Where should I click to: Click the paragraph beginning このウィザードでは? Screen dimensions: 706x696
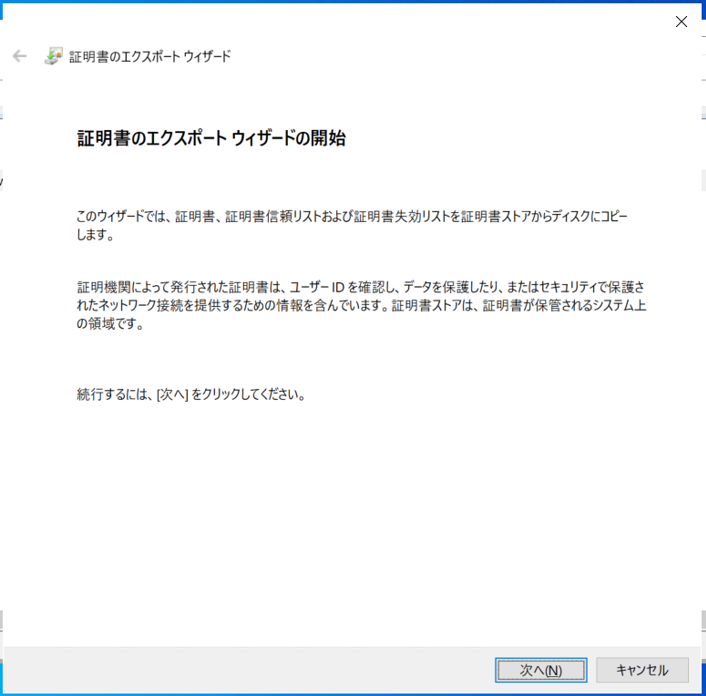point(352,225)
